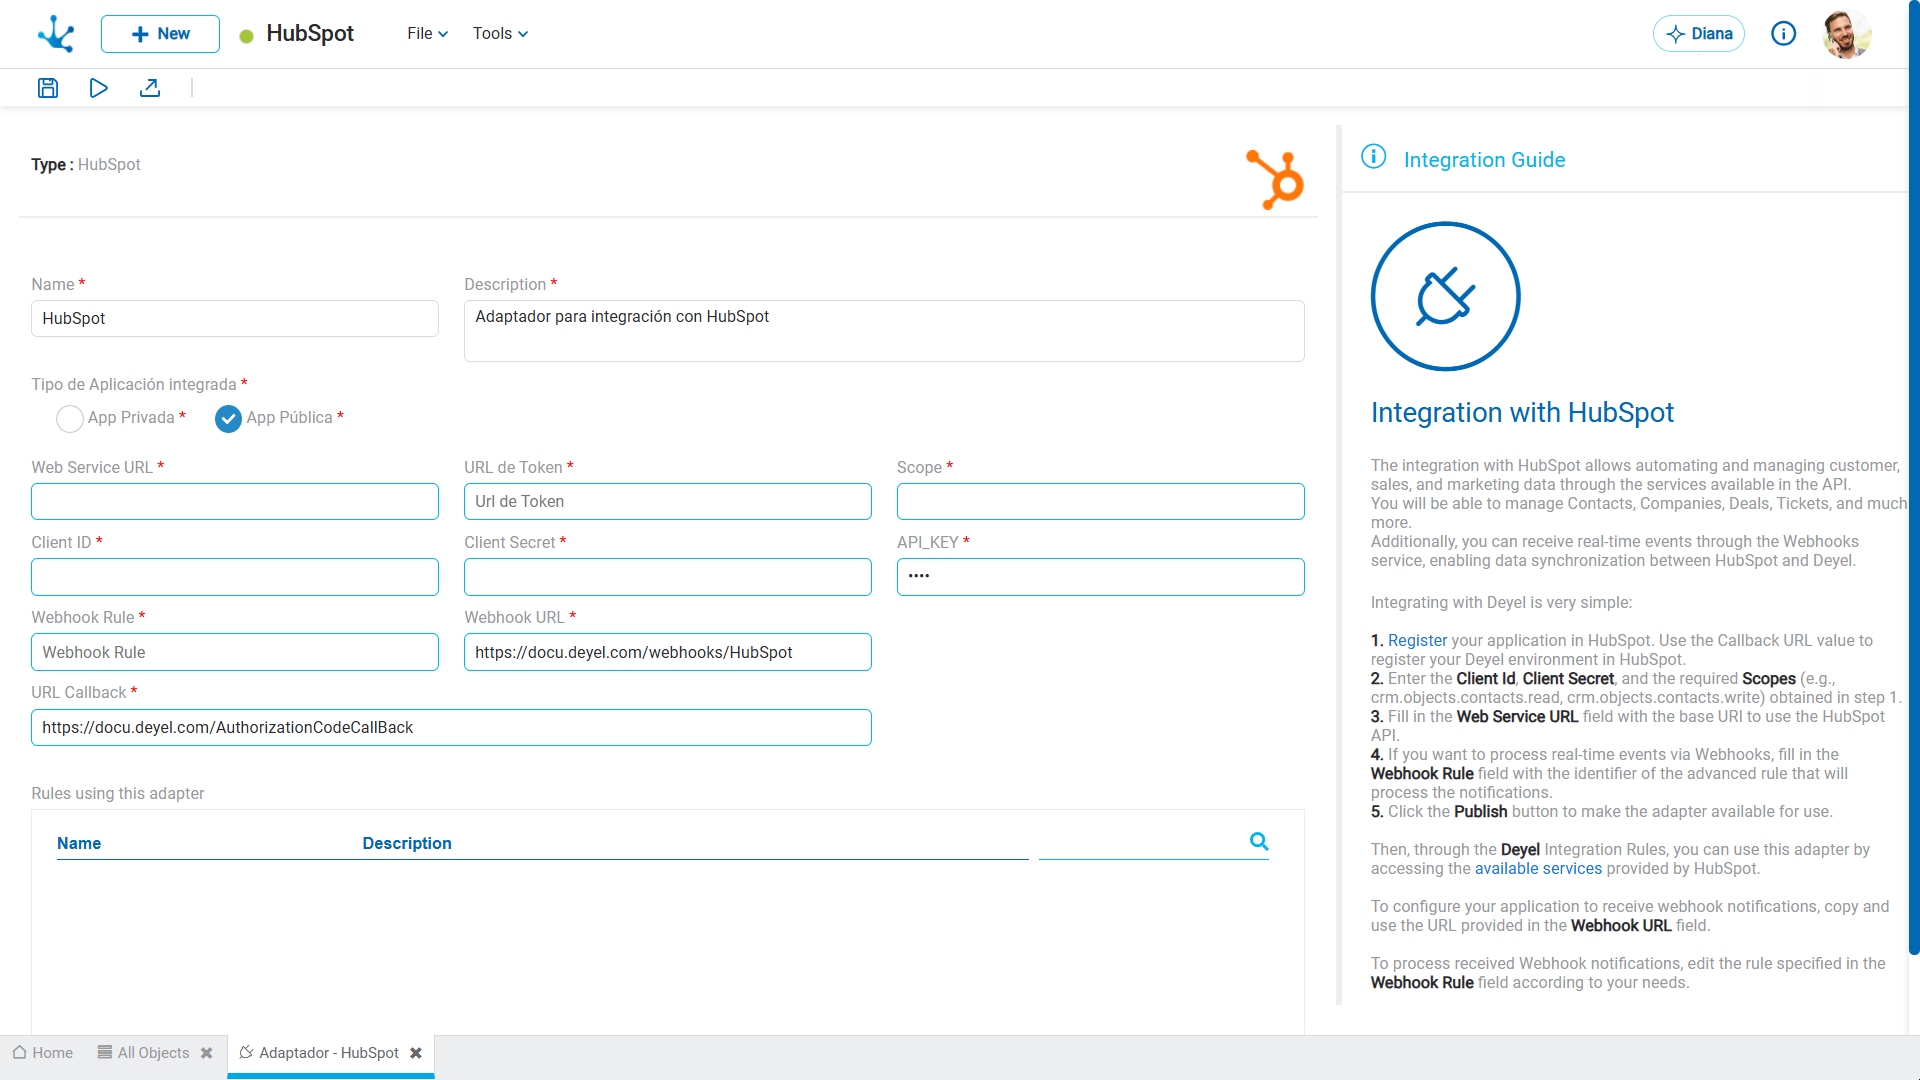1920x1080 pixels.
Task: Publish the adapter using the export icon
Action: click(x=150, y=88)
